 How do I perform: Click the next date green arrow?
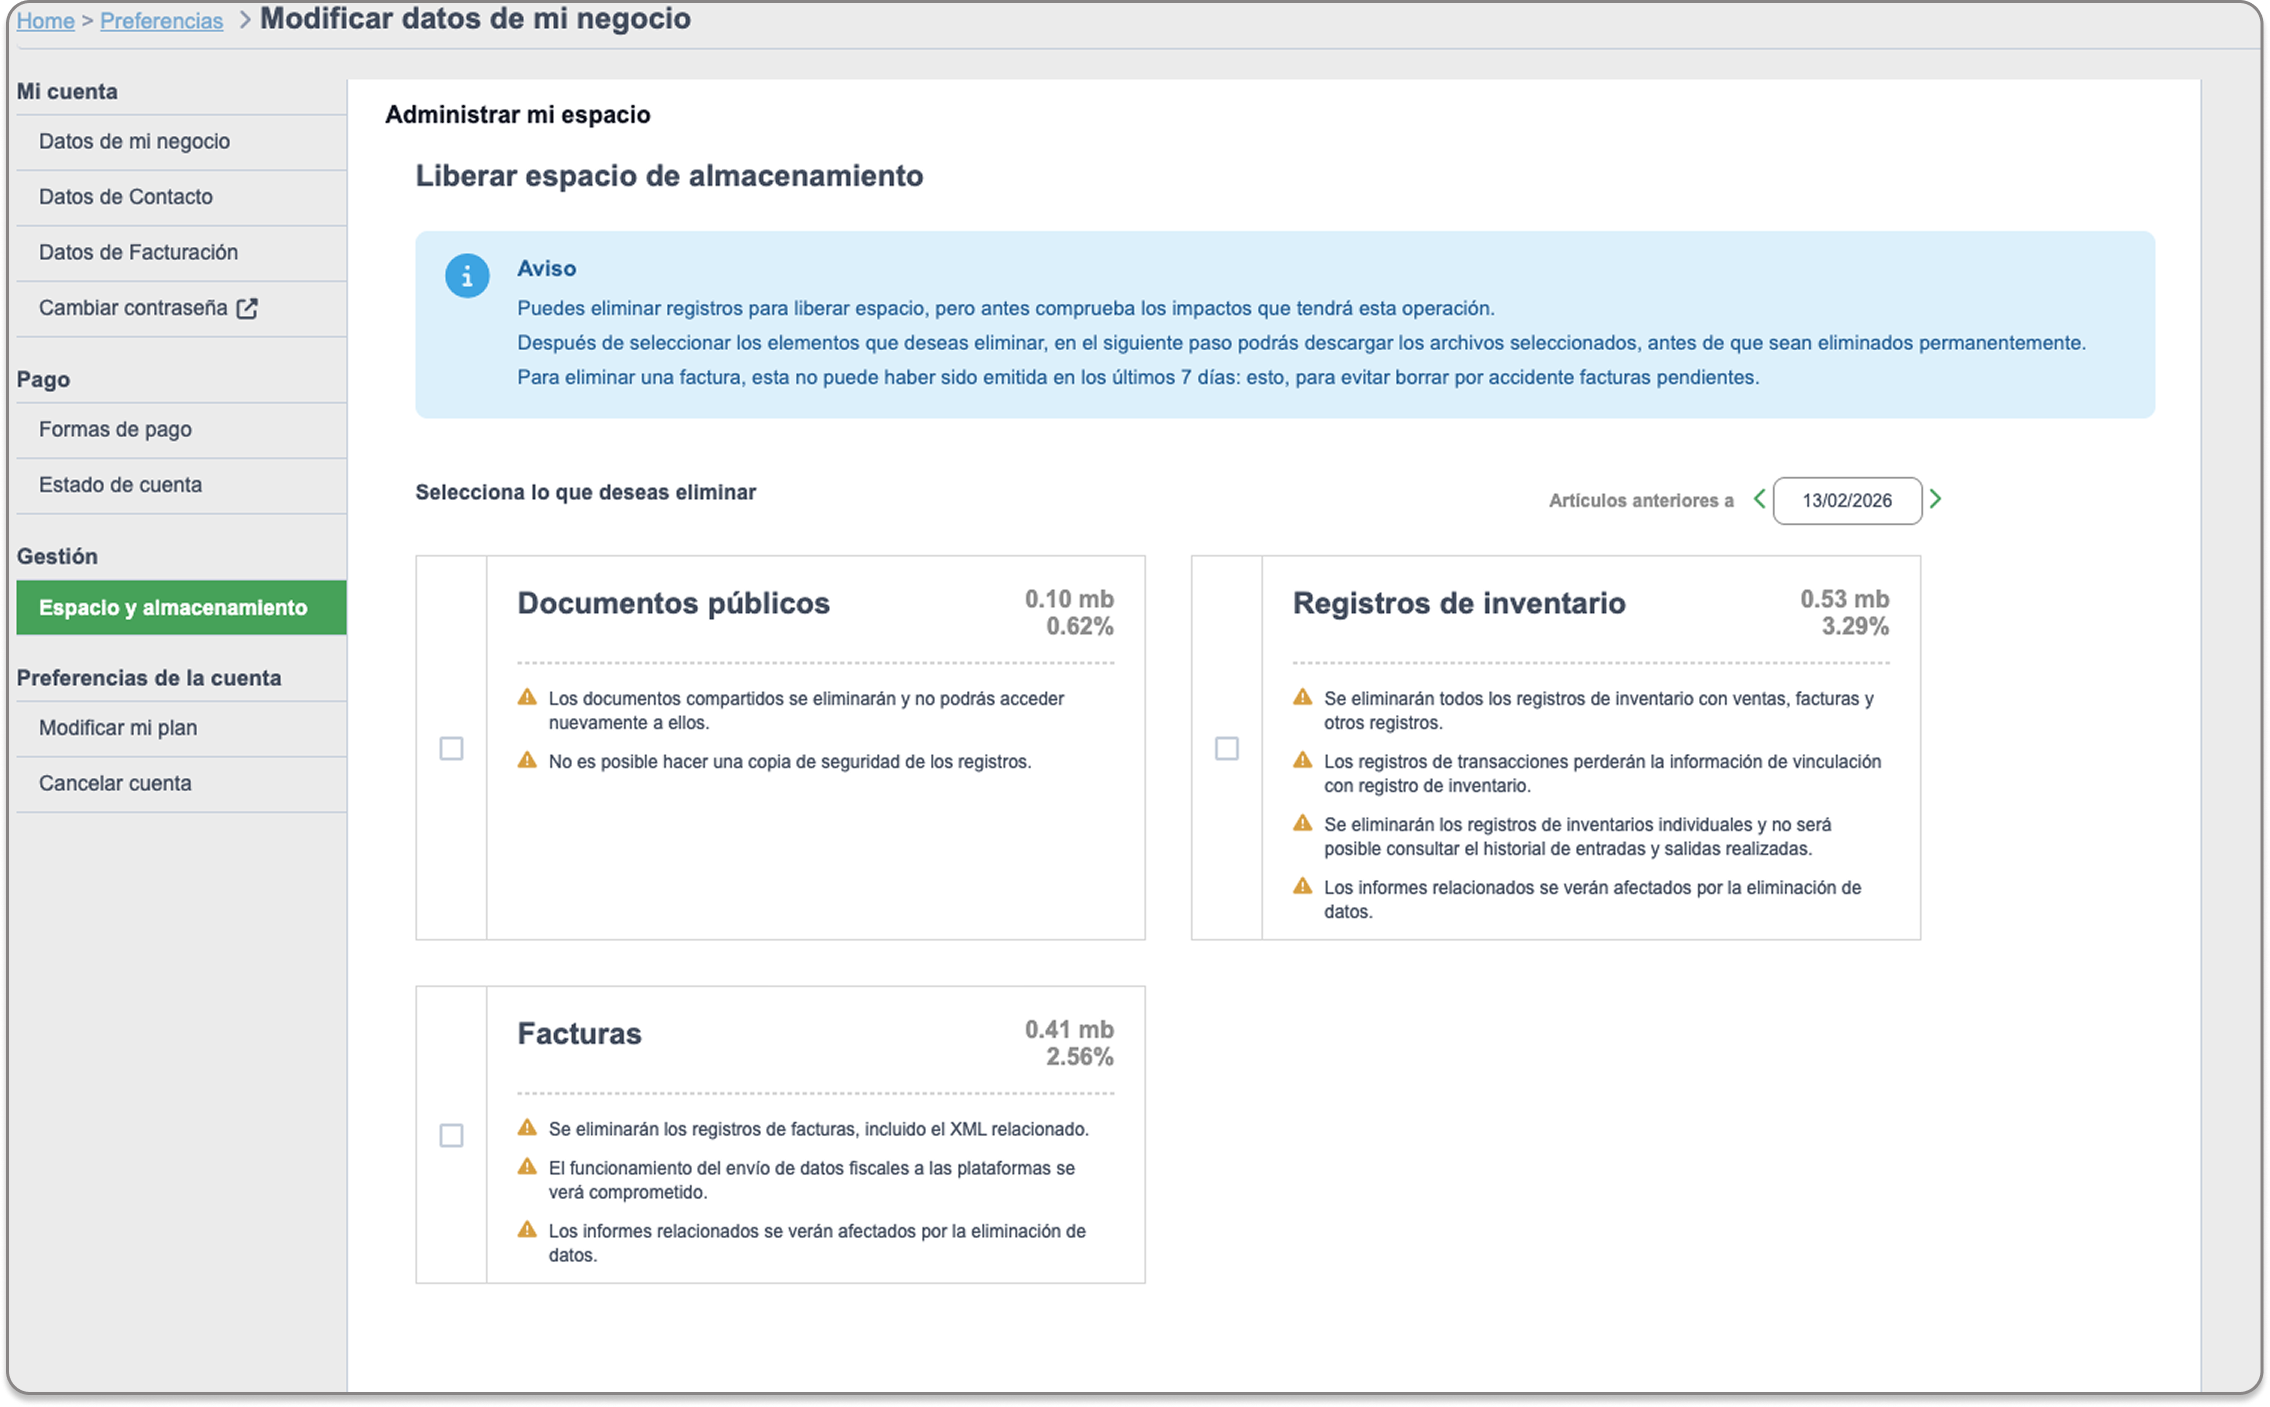[1936, 499]
